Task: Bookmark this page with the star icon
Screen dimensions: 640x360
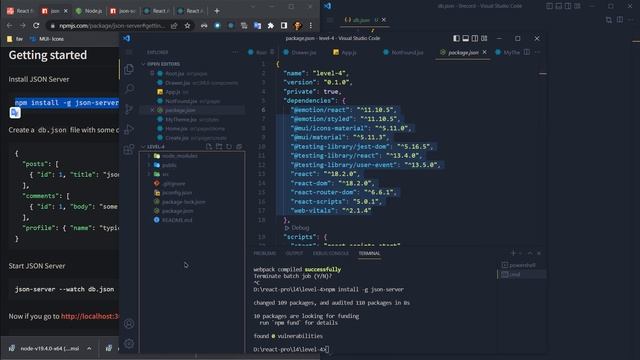Action: pyautogui.click(x=187, y=26)
